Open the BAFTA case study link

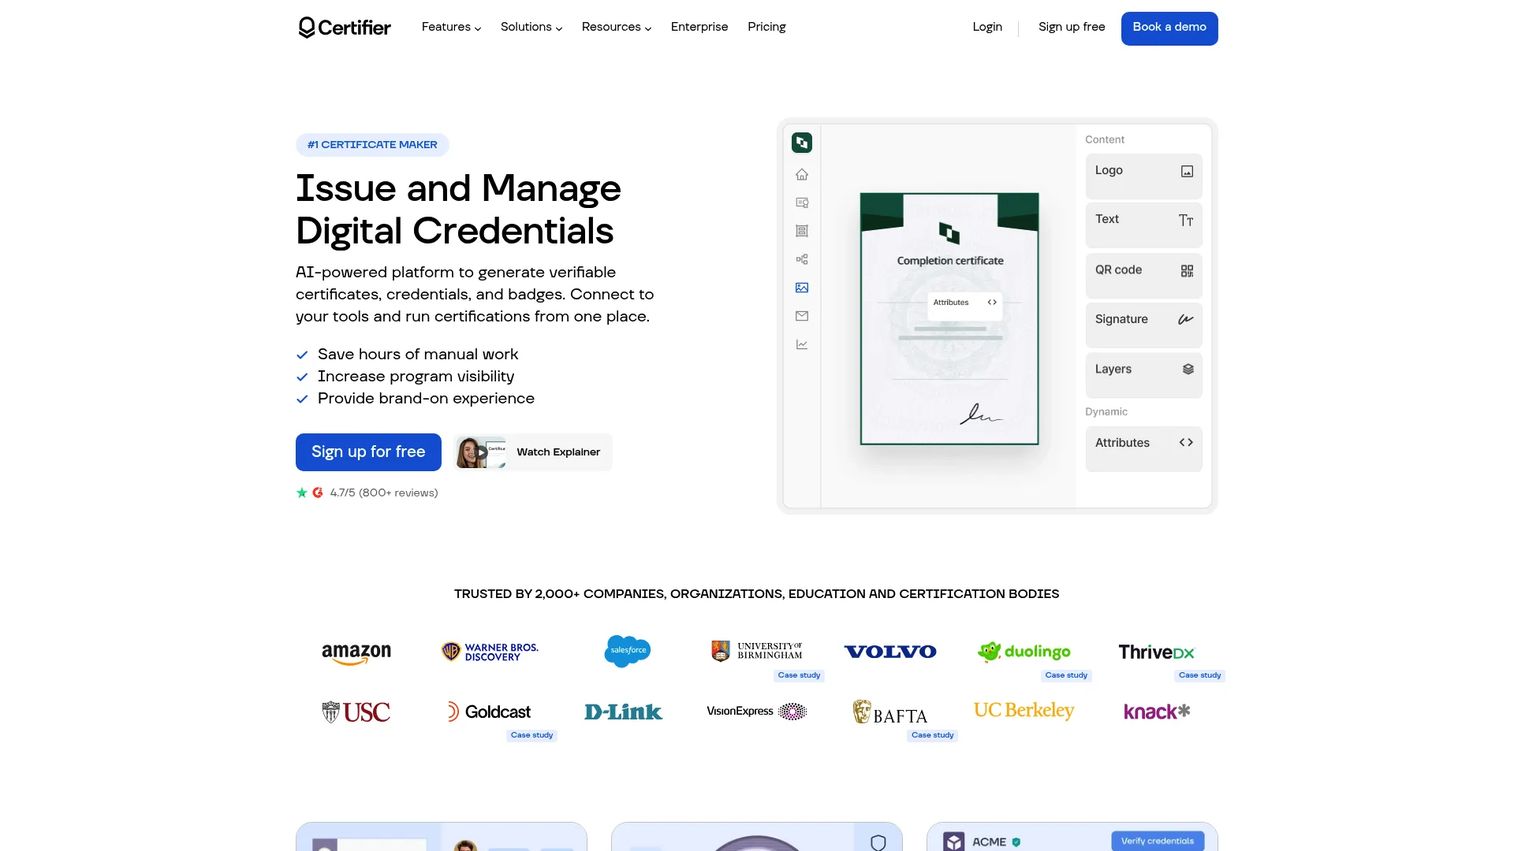933,735
